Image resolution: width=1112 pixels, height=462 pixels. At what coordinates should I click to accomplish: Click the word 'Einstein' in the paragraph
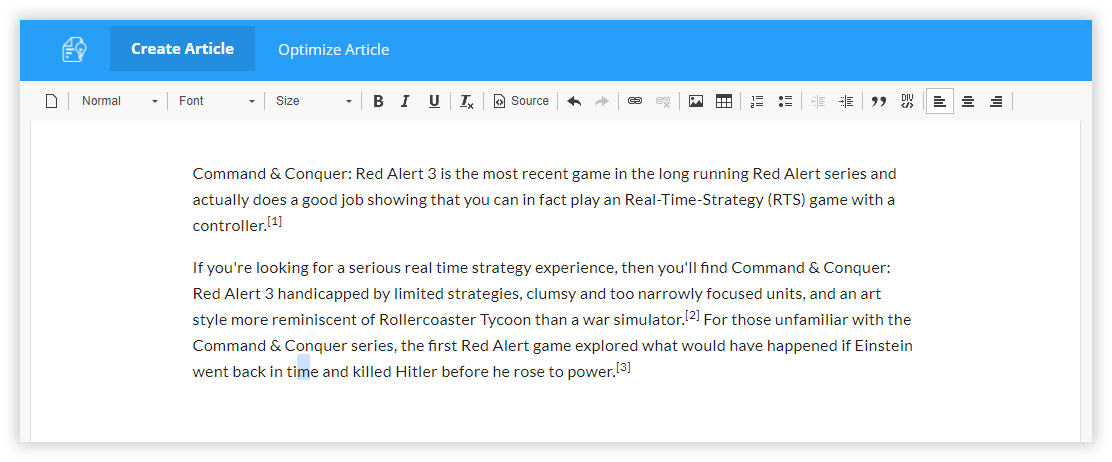pyautogui.click(x=883, y=346)
